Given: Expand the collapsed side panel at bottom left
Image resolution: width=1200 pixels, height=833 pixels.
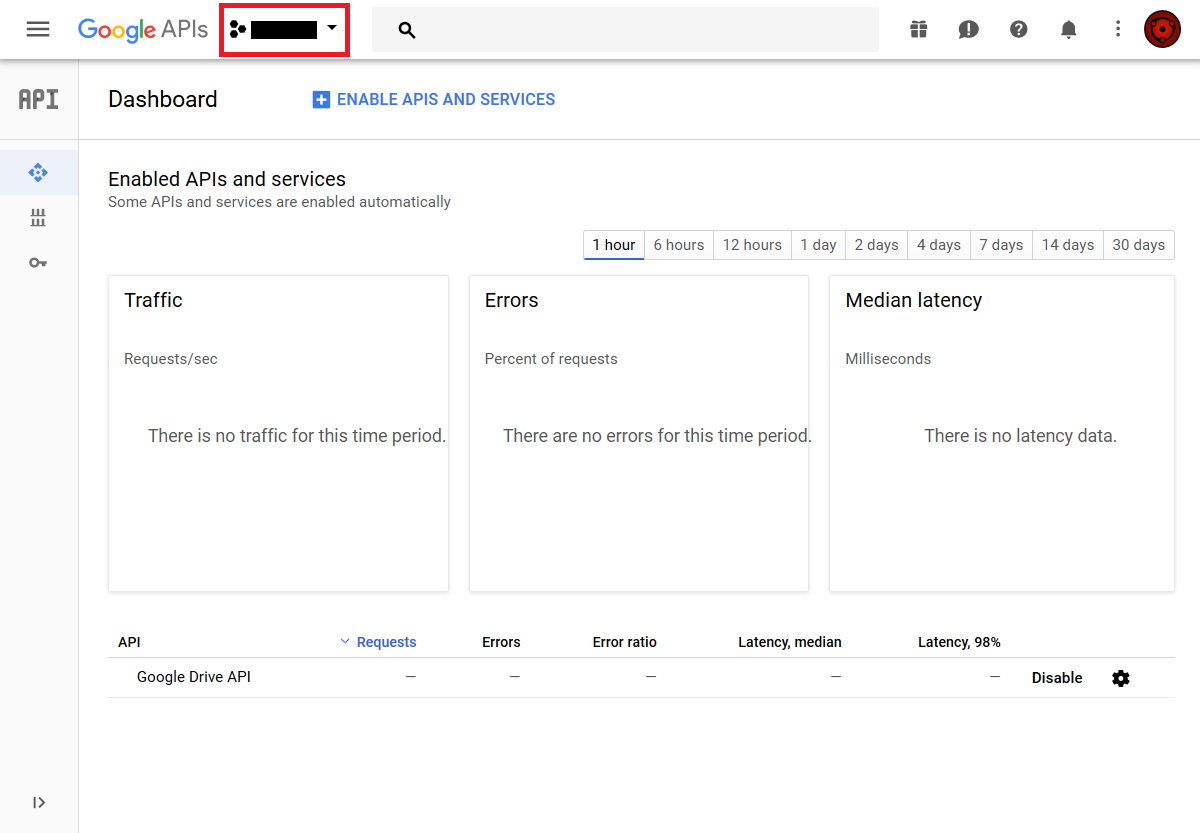Looking at the screenshot, I should (x=38, y=802).
